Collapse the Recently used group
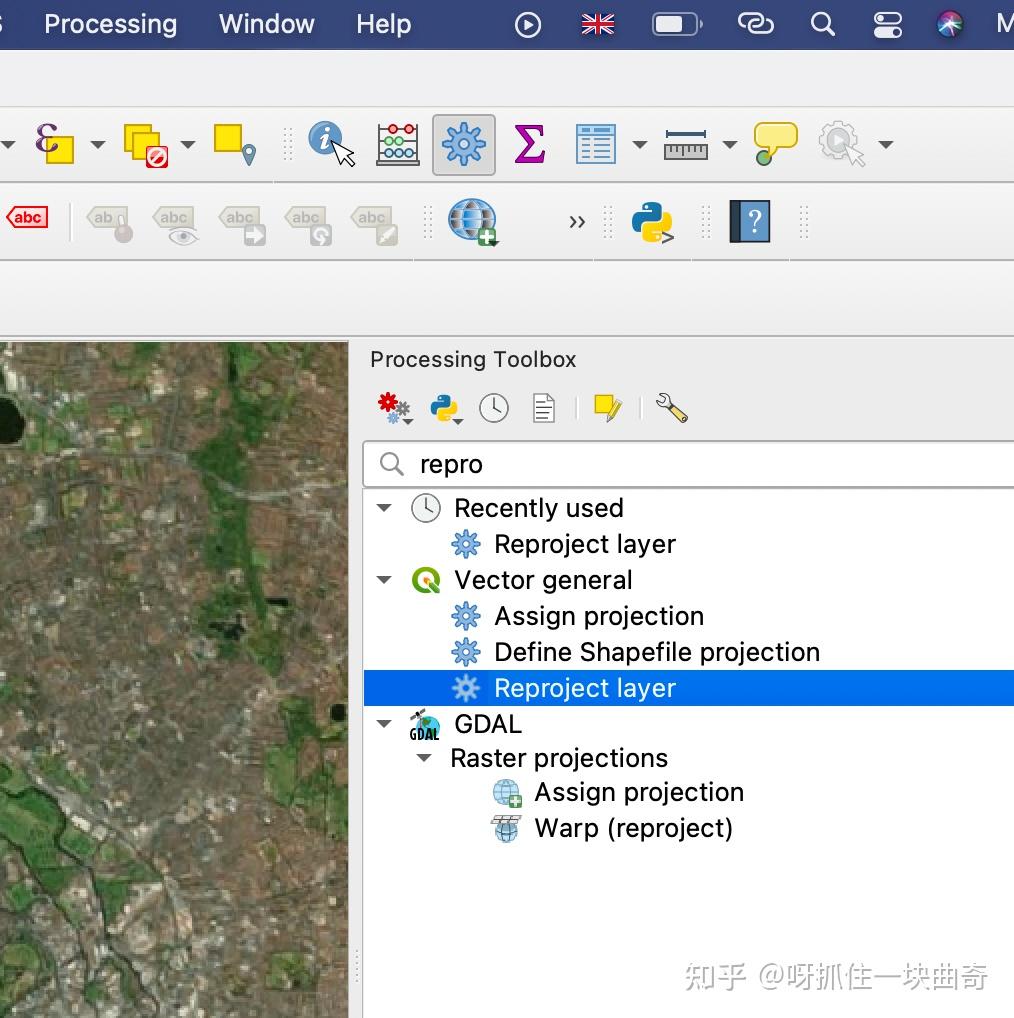The height and width of the screenshot is (1018, 1014). pos(384,508)
